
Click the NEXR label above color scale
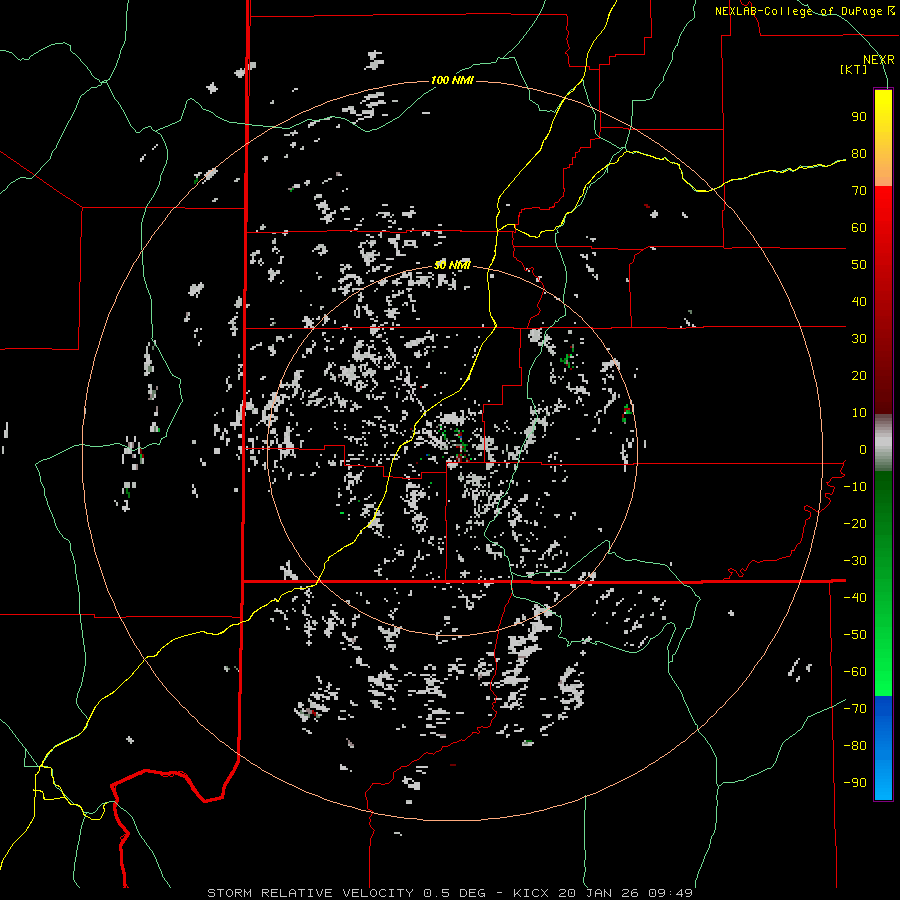(x=878, y=60)
